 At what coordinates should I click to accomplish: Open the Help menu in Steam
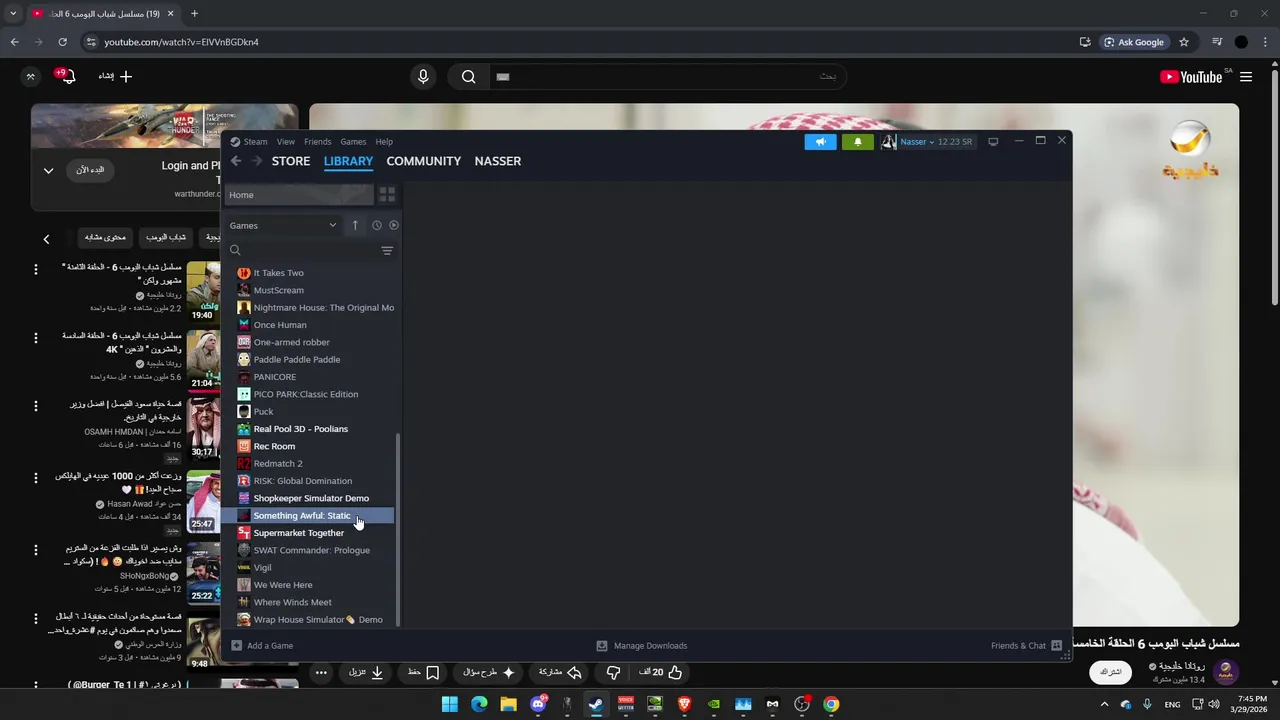pyautogui.click(x=384, y=142)
